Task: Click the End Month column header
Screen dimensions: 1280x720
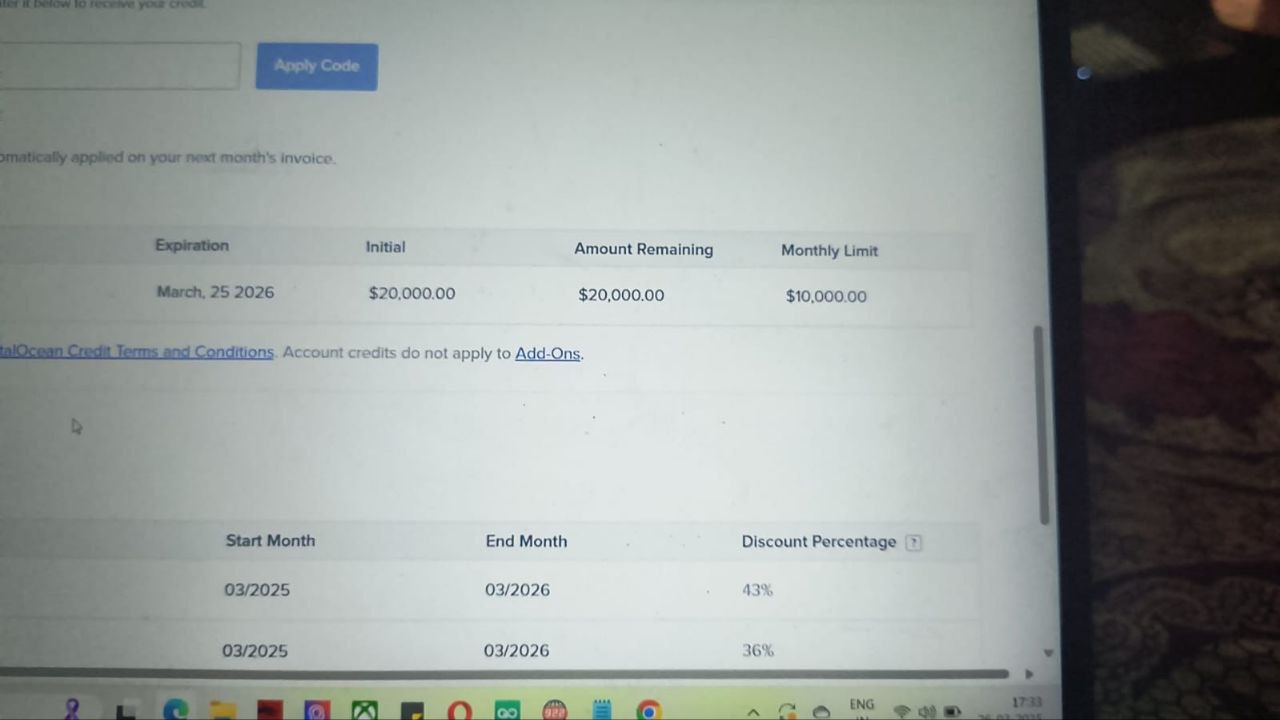Action: (526, 541)
